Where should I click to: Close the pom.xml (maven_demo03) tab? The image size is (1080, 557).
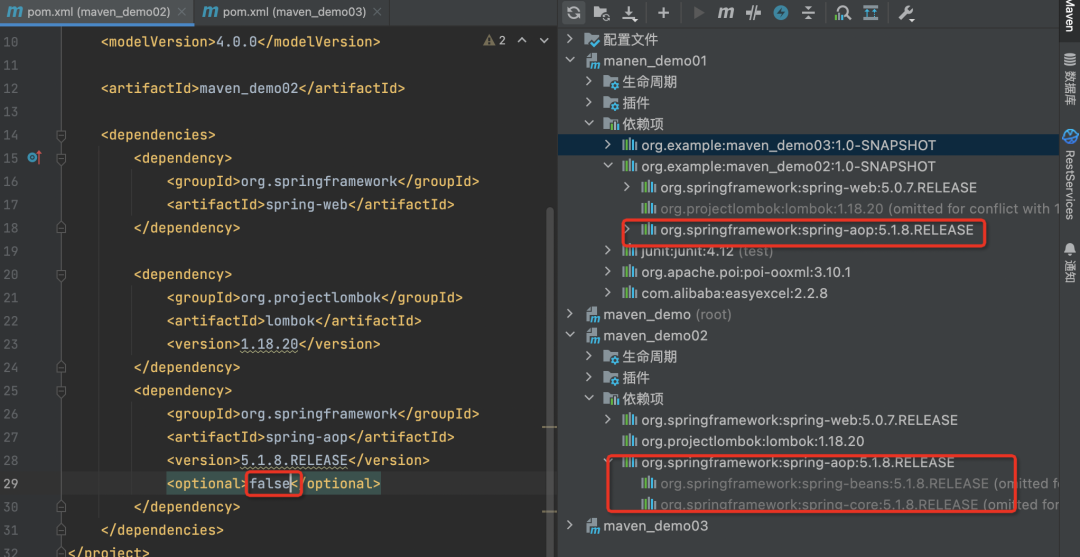(377, 12)
